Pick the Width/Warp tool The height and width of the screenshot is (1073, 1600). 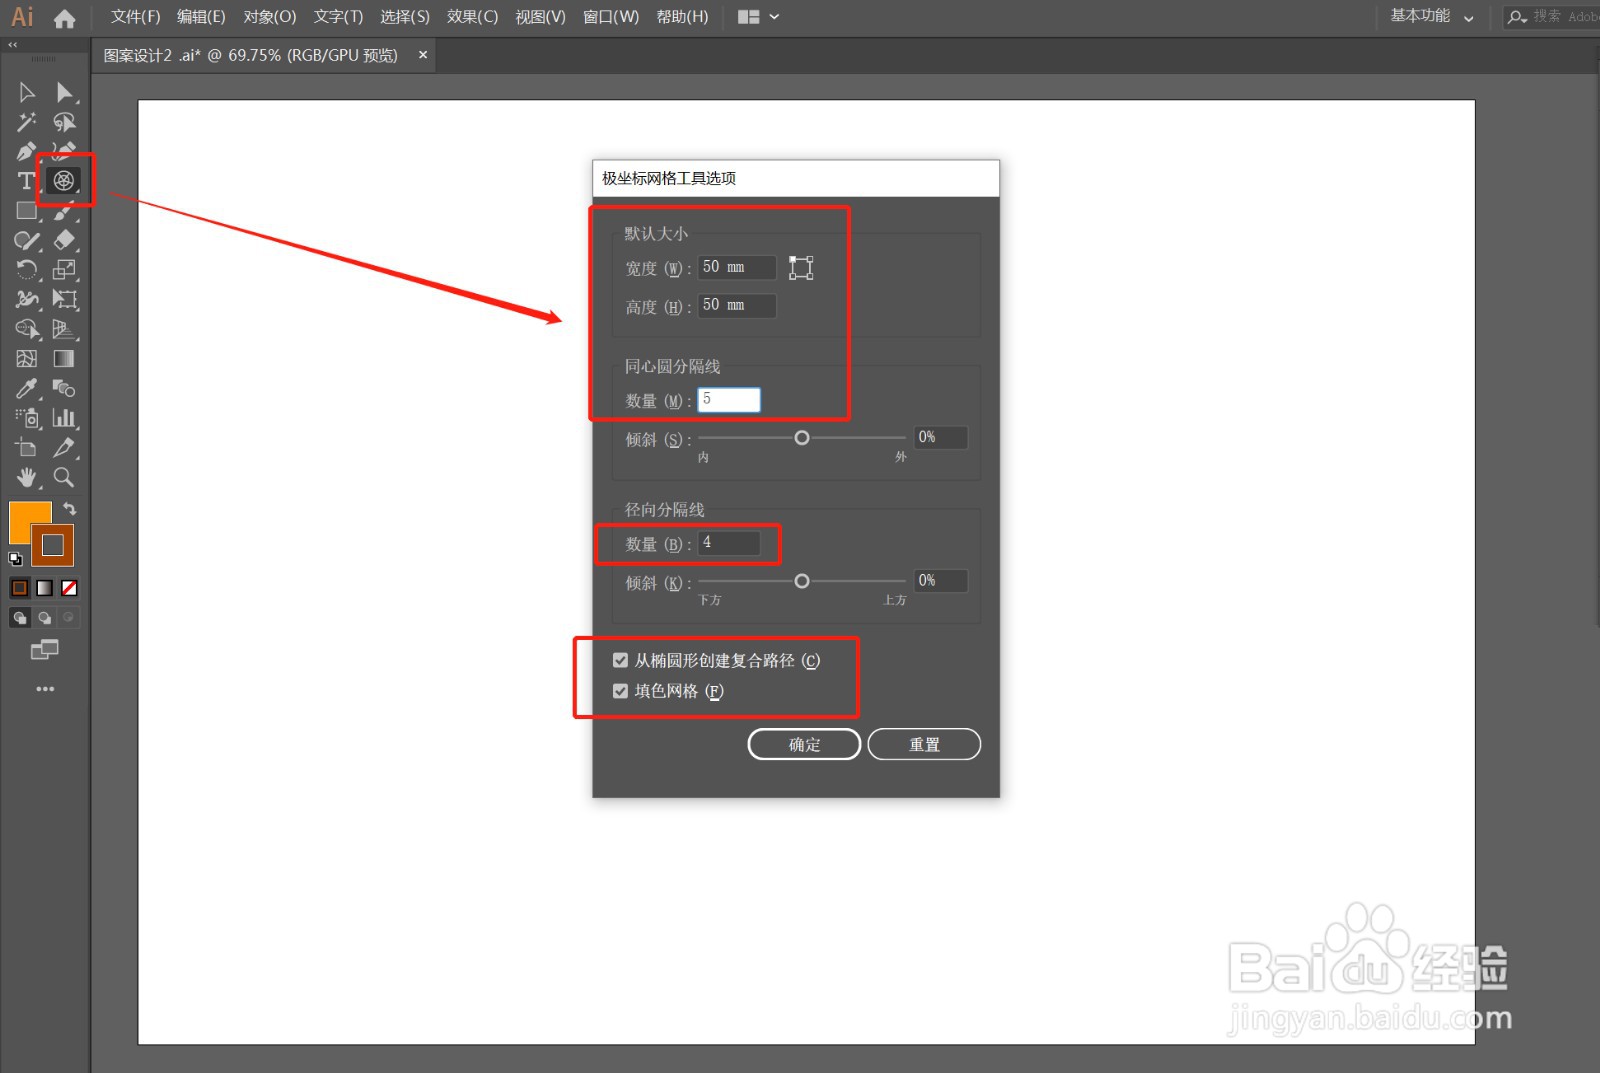tap(27, 299)
